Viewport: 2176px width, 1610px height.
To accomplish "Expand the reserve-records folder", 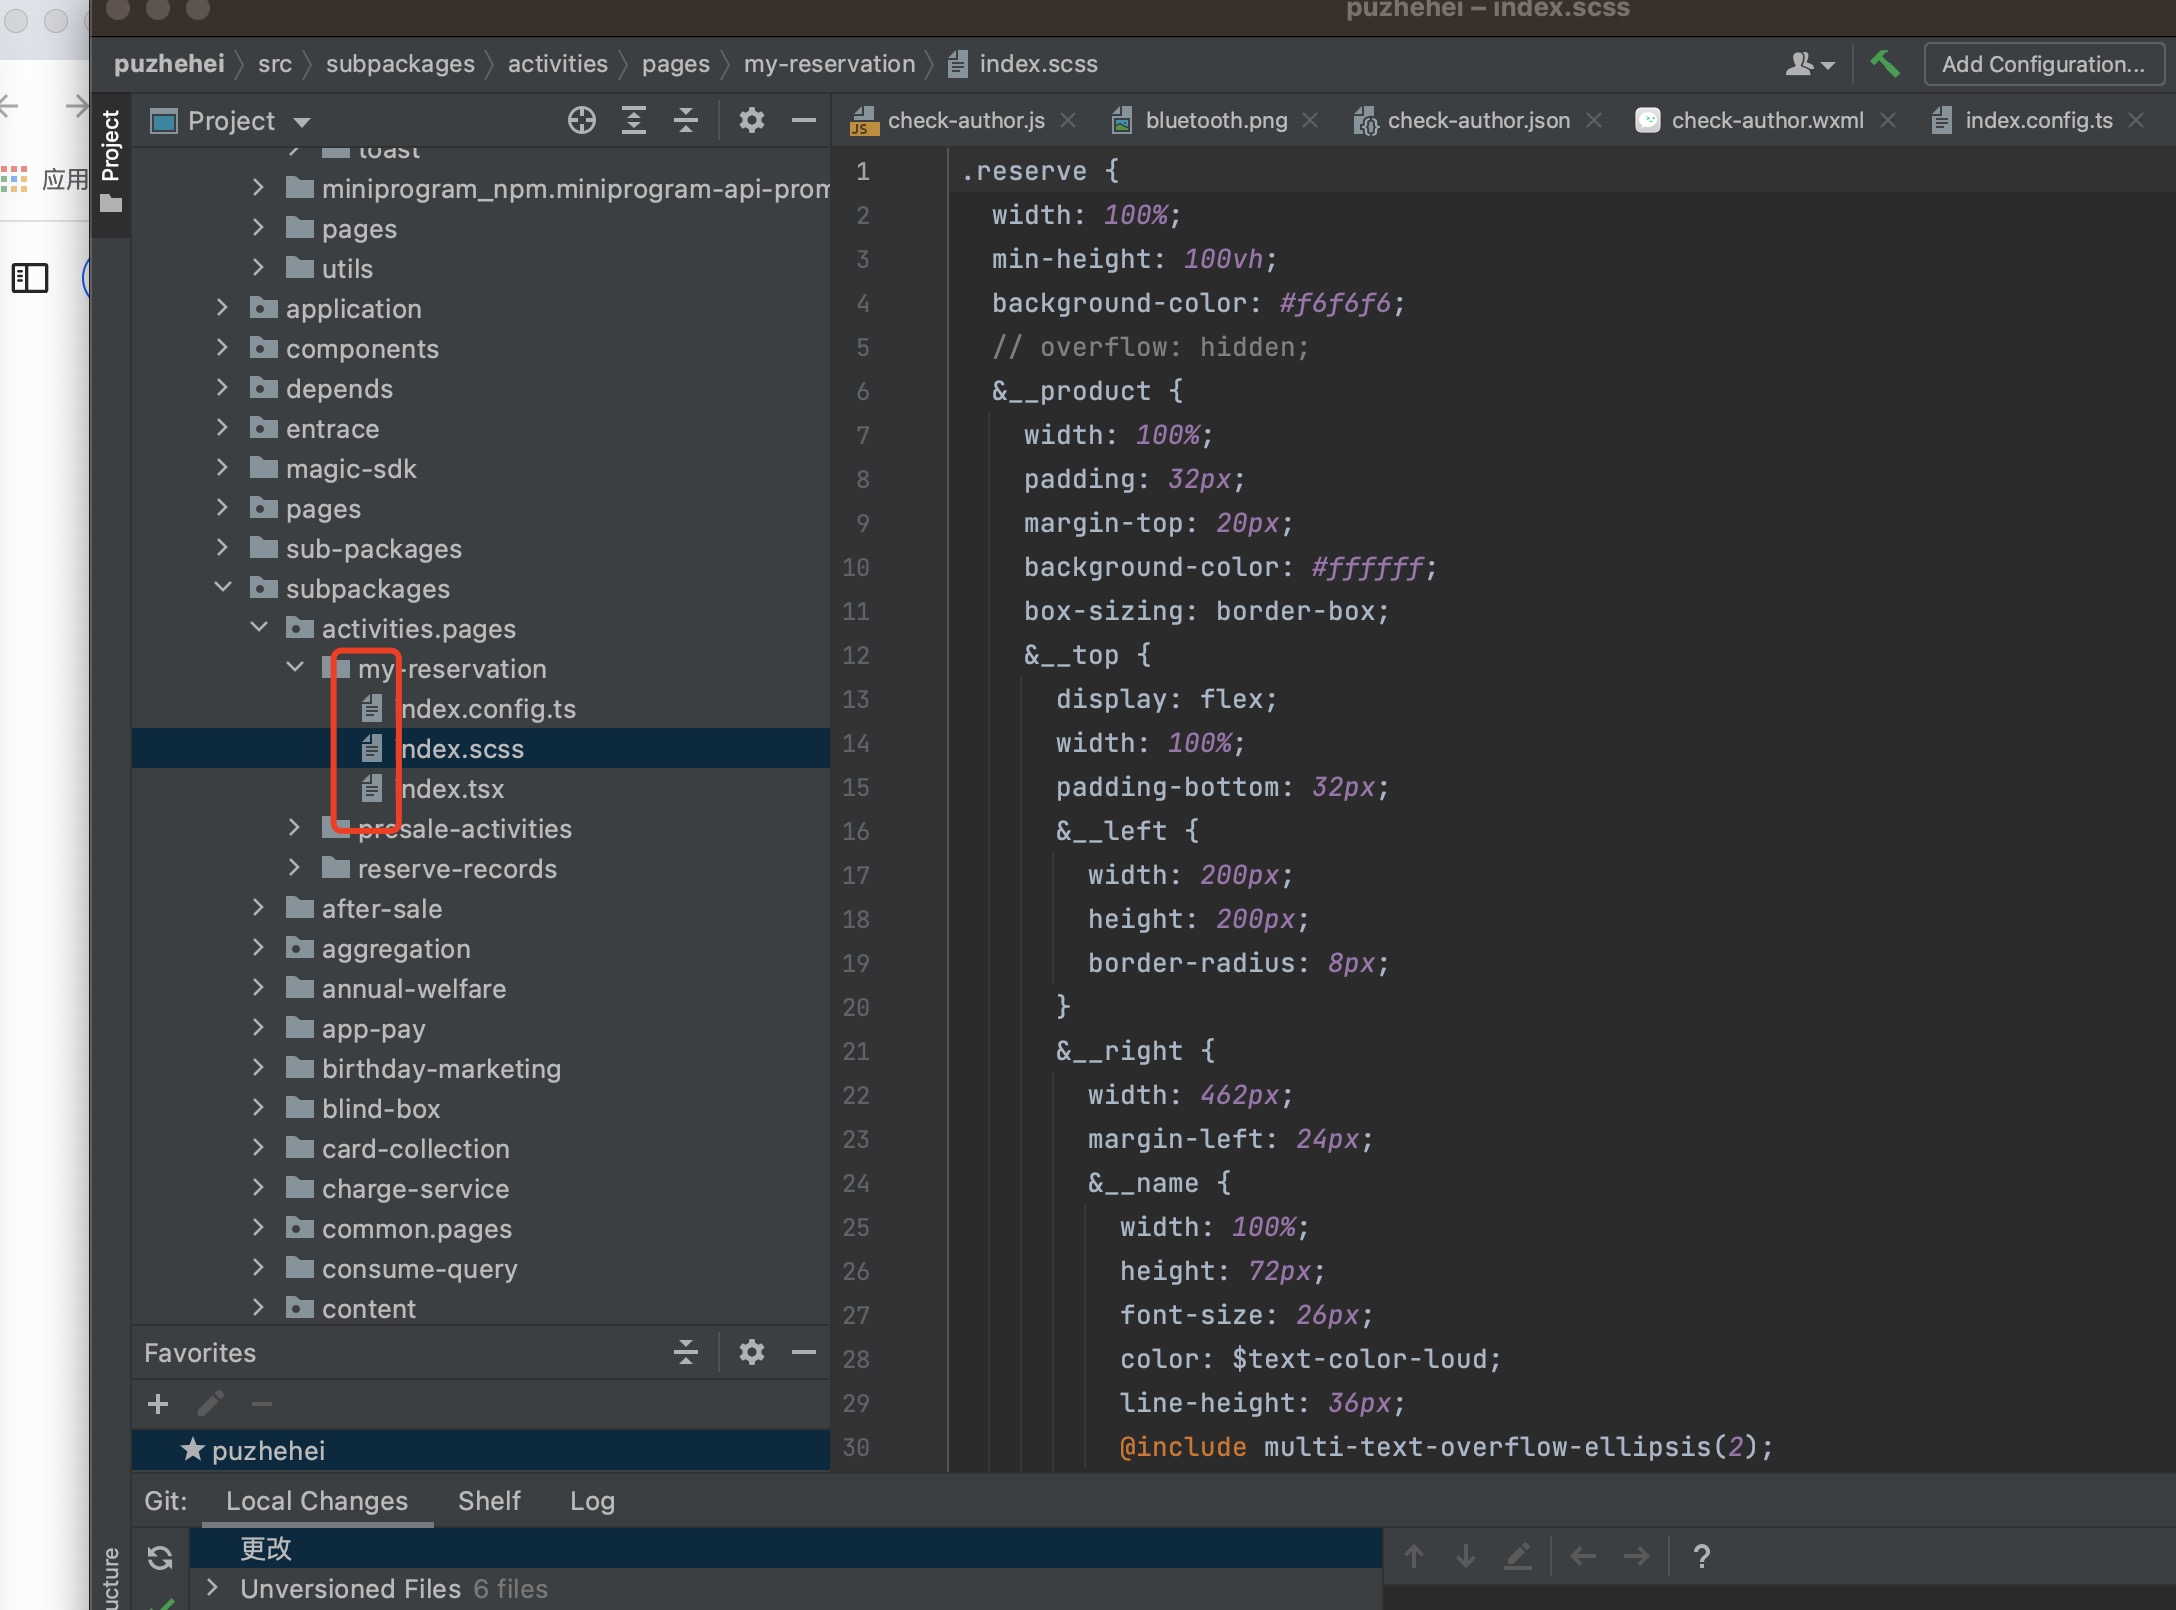I will tap(295, 868).
